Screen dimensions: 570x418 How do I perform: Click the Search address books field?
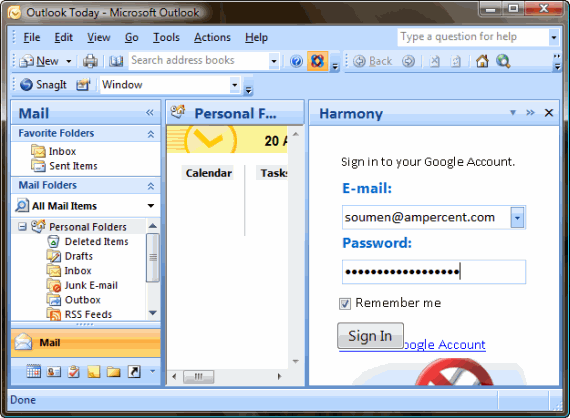click(x=199, y=60)
